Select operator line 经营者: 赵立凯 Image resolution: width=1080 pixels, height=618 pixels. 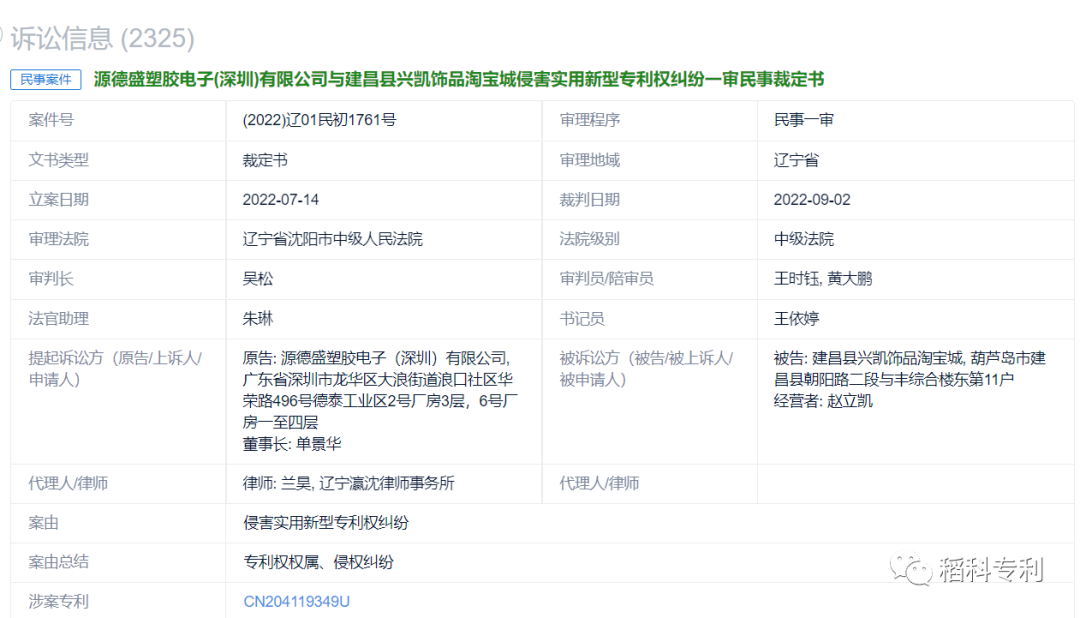pos(823,401)
